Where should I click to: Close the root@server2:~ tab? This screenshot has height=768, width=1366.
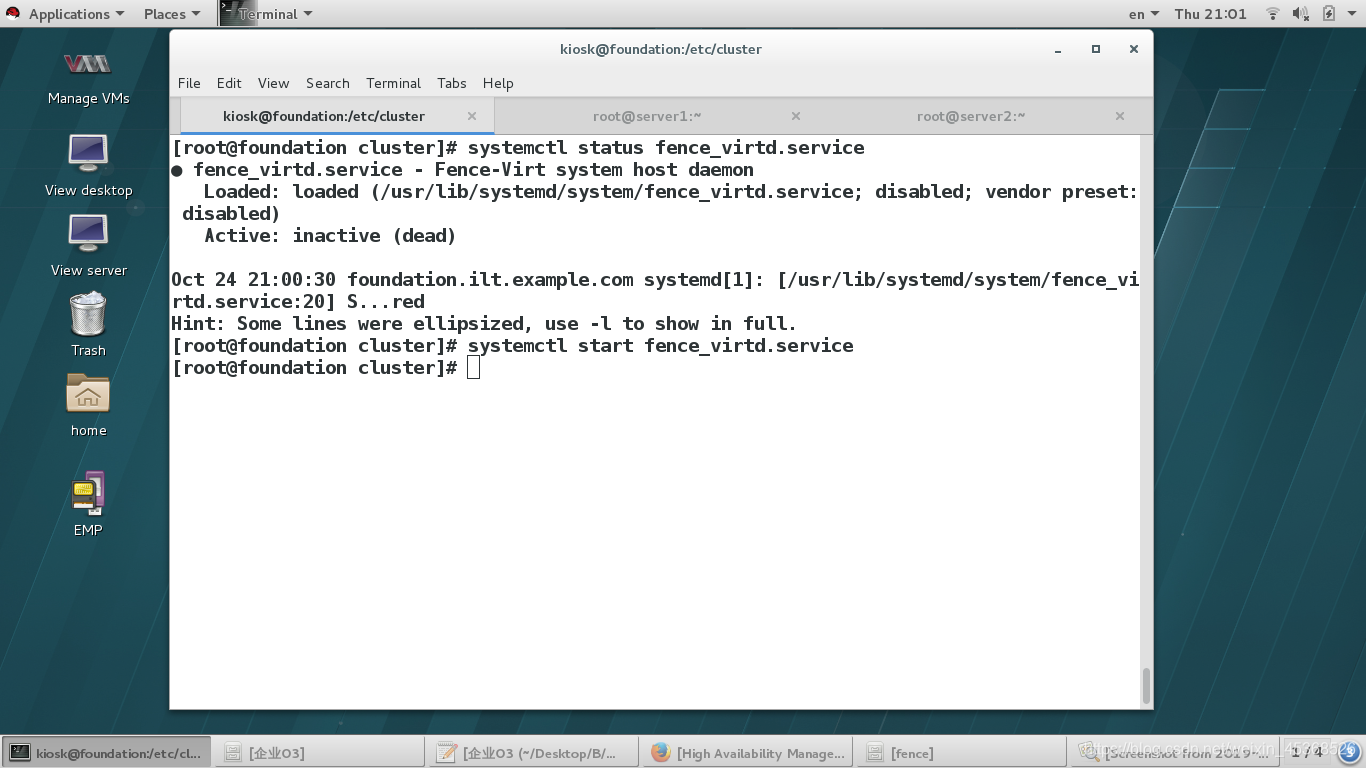tap(1120, 116)
